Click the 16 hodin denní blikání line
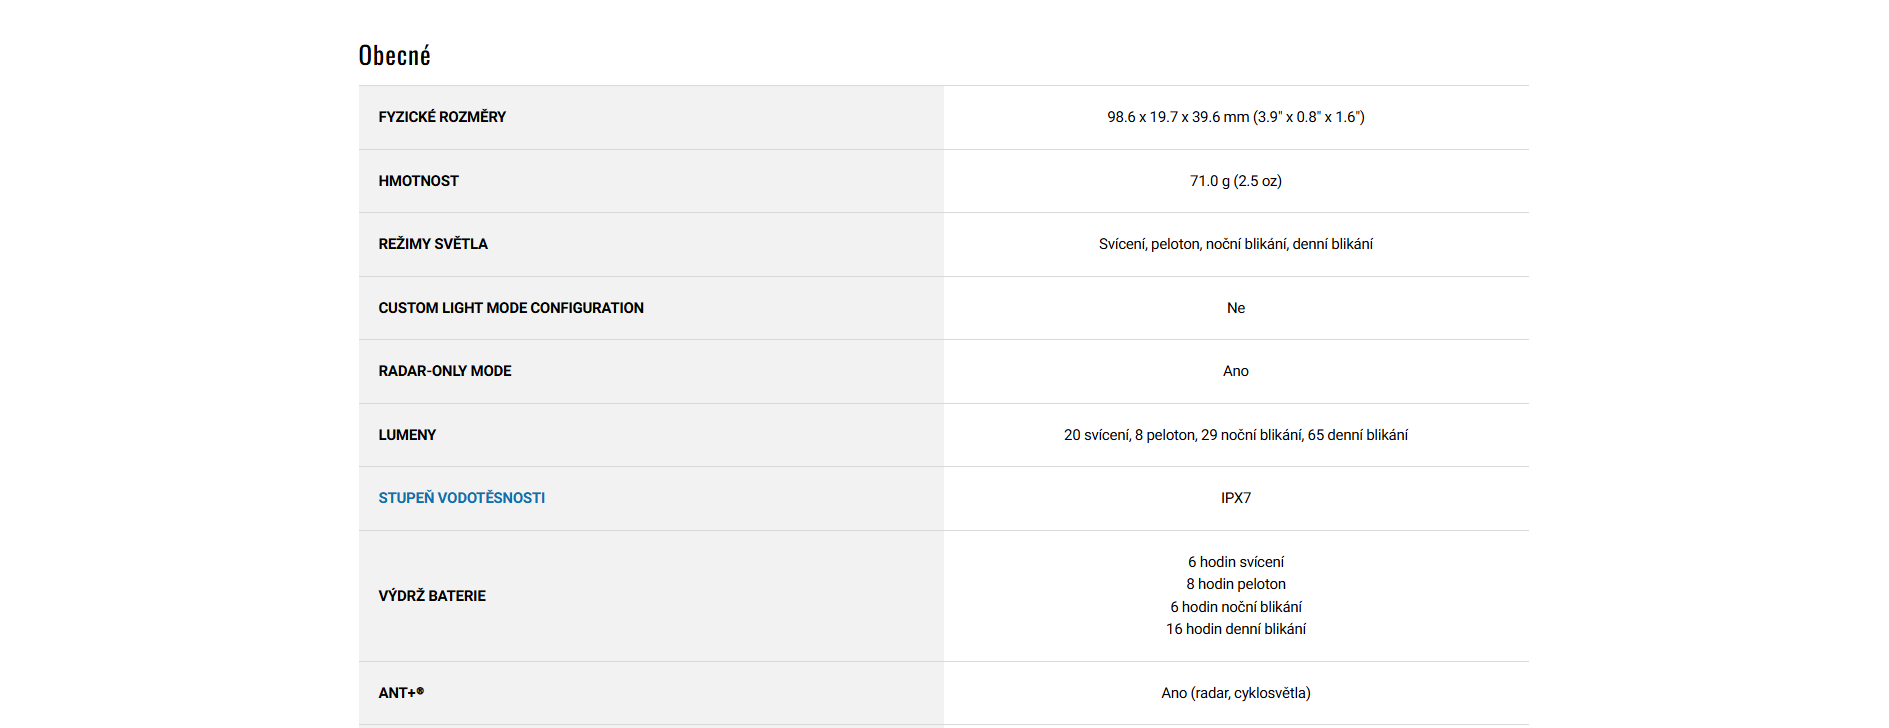 (x=1236, y=629)
